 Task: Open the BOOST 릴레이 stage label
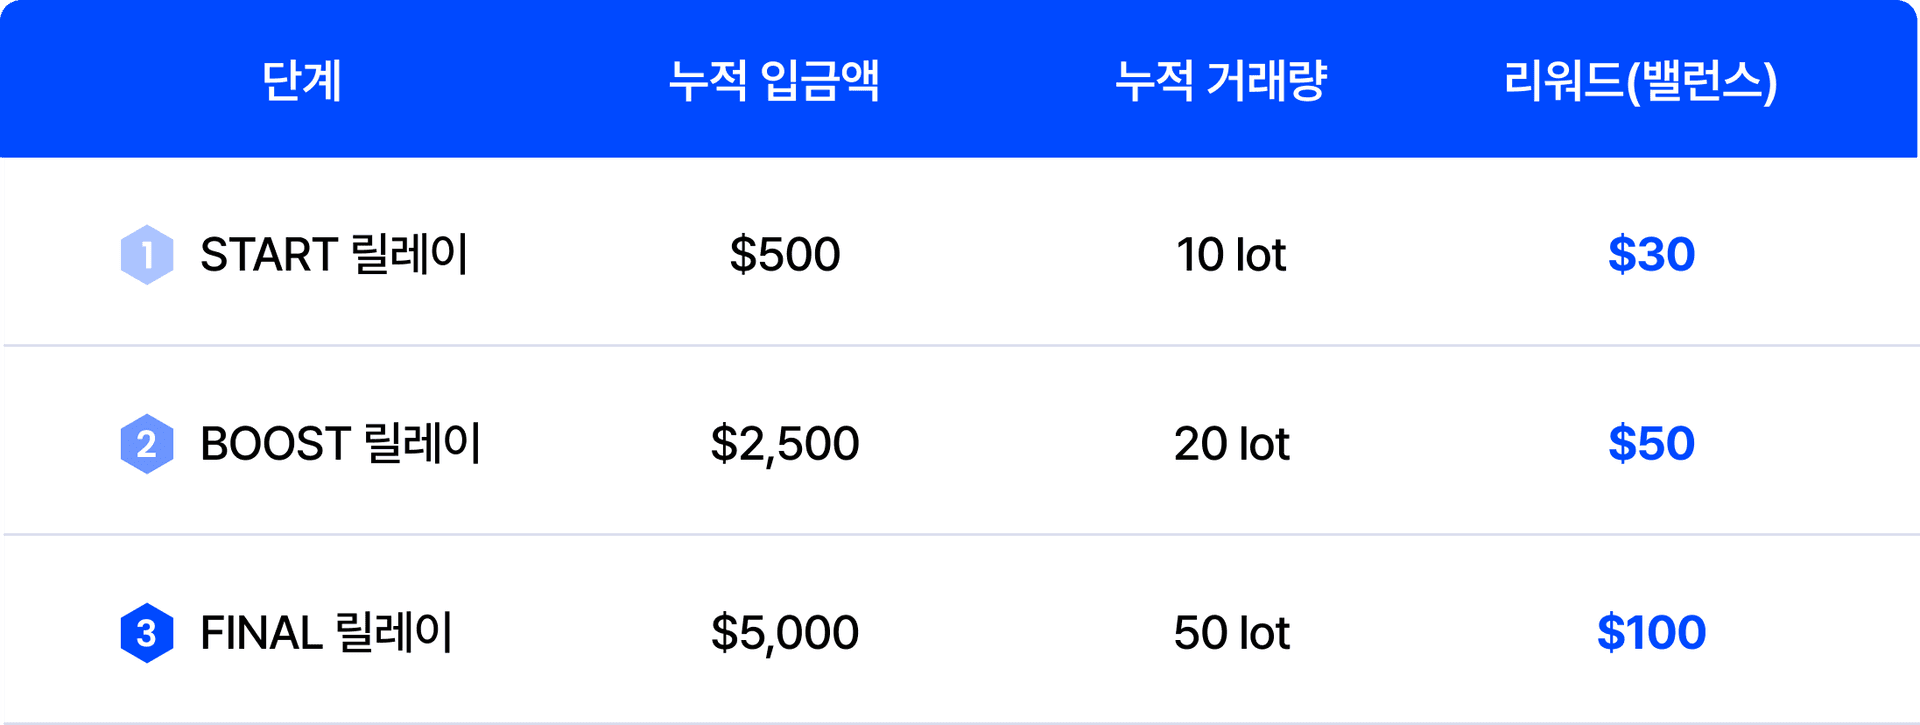[x=341, y=444]
